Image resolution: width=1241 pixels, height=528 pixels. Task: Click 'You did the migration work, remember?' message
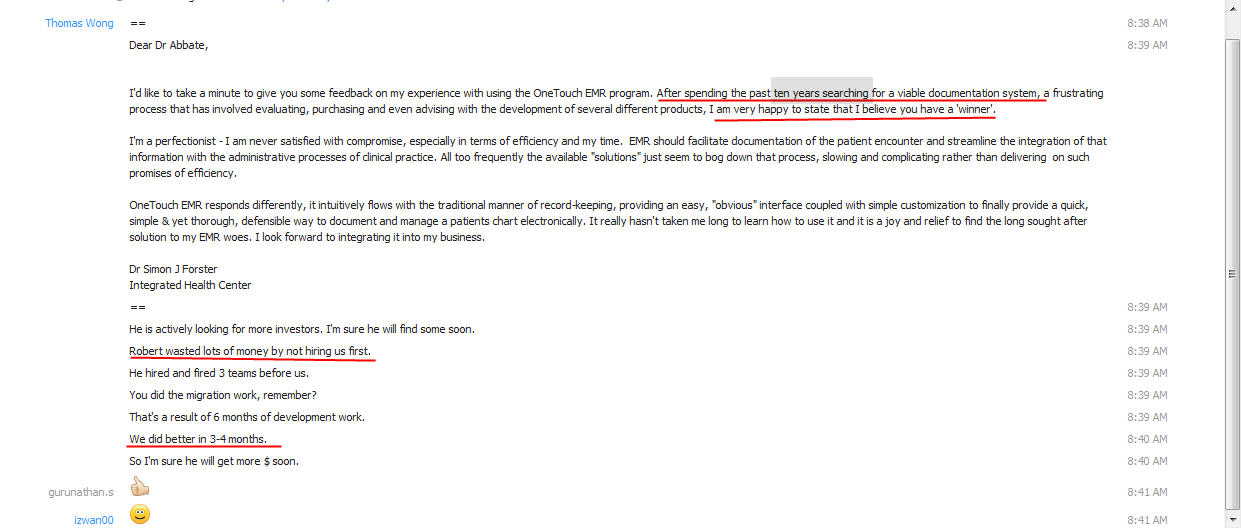[223, 395]
